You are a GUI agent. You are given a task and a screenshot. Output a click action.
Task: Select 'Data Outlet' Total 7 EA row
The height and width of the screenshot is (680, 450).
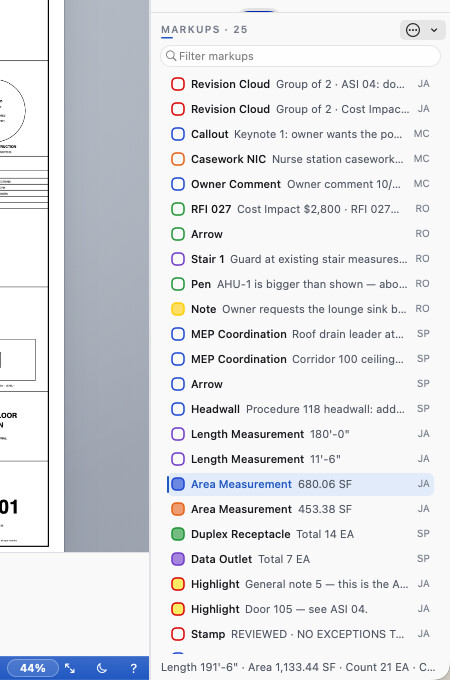tap(300, 559)
